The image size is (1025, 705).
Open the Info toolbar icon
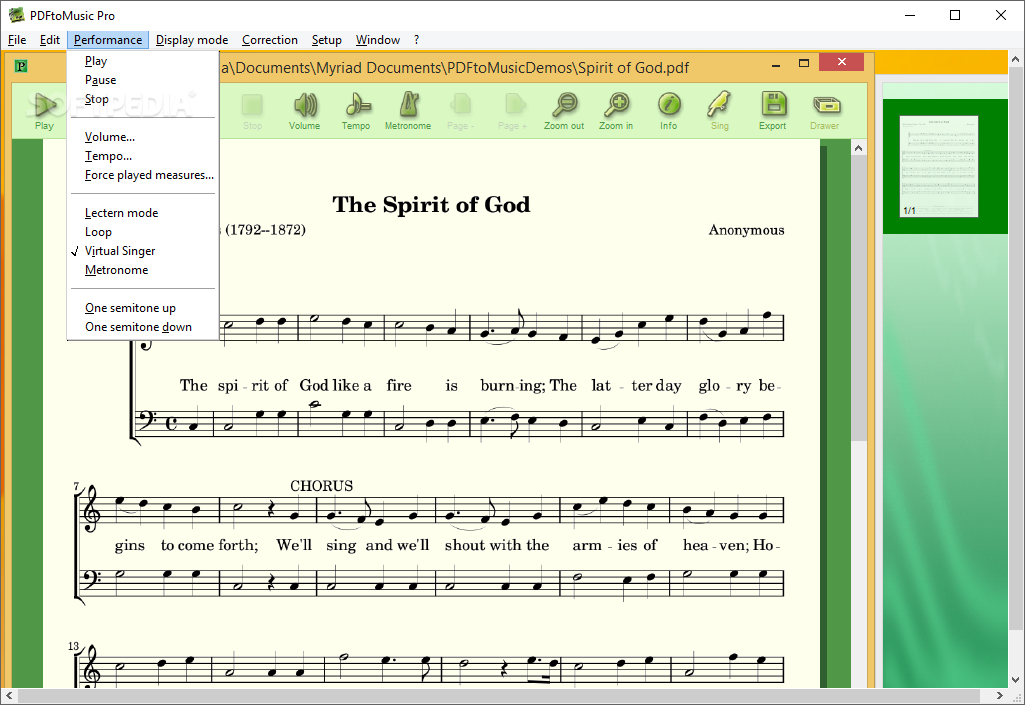coord(669,111)
